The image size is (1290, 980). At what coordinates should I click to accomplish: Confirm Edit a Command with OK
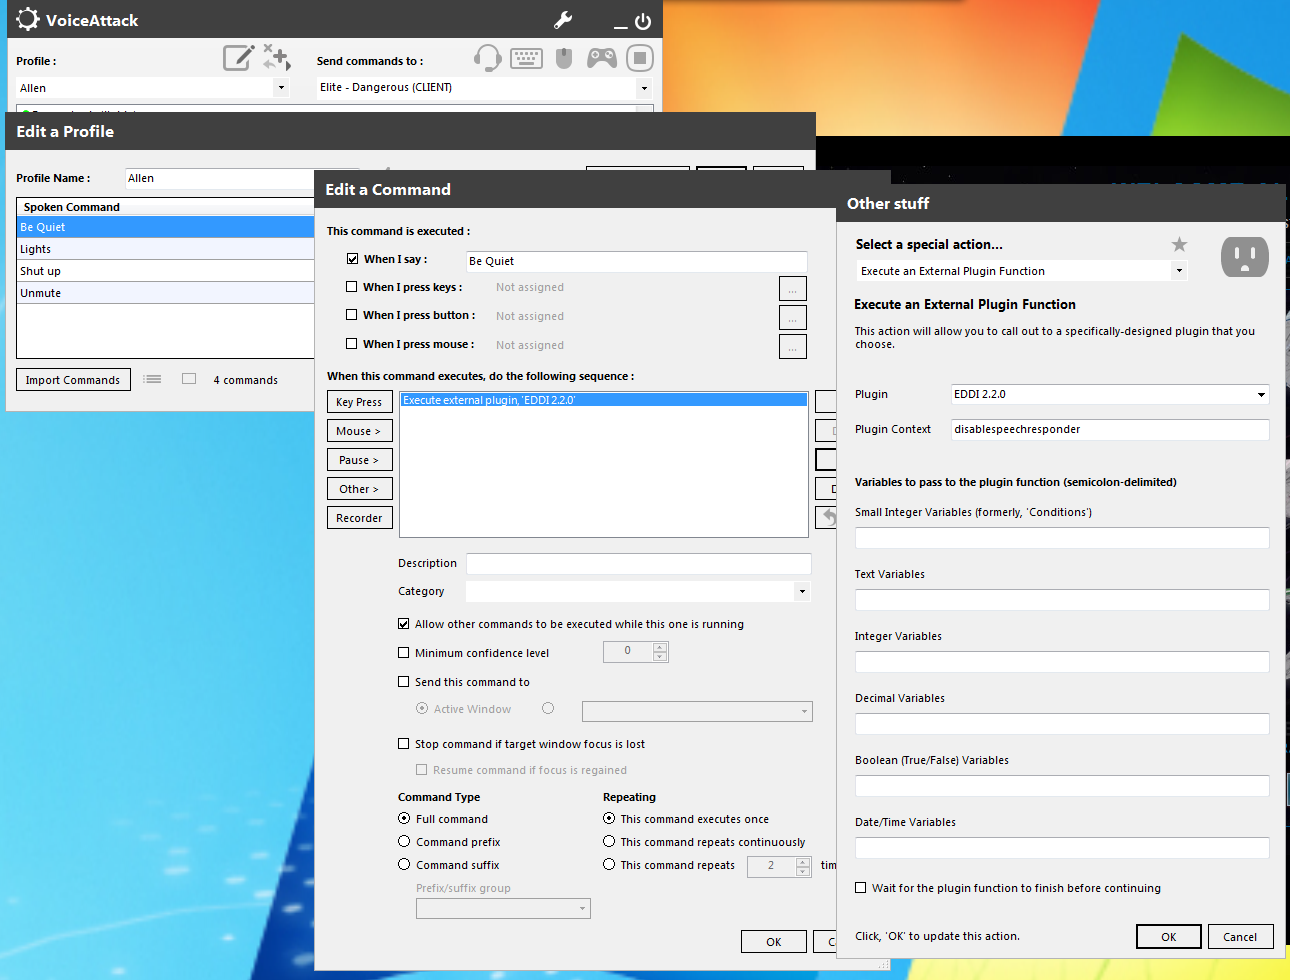774,942
